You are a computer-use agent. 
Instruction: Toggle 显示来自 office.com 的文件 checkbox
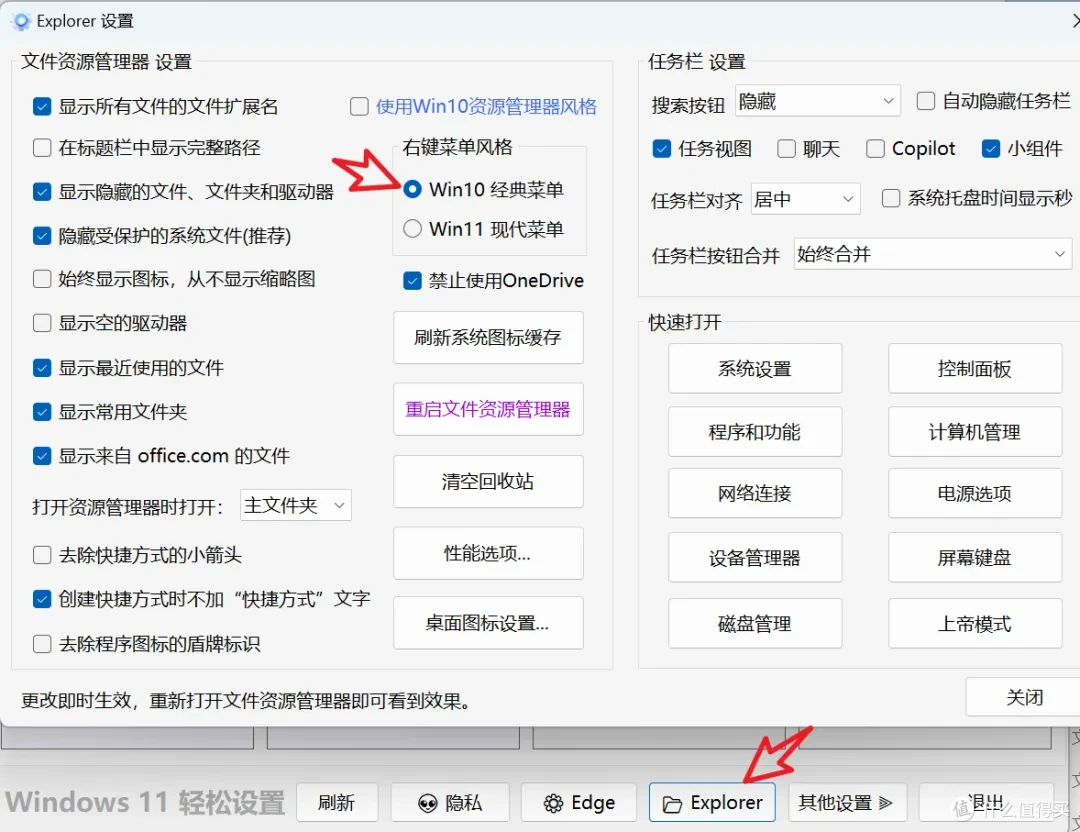tap(42, 456)
